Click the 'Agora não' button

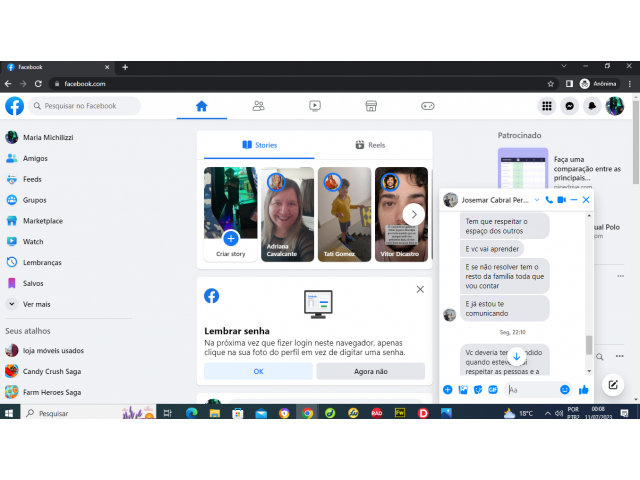(370, 371)
